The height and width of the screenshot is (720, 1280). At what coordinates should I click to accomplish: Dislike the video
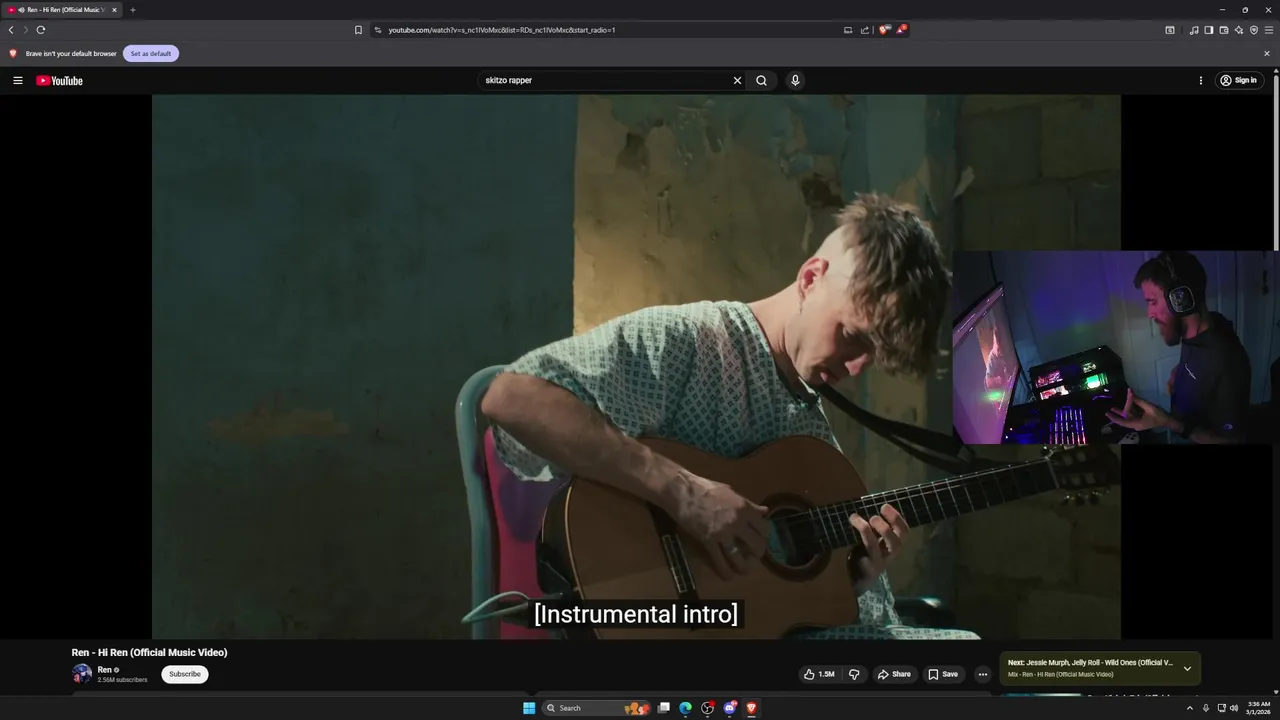854,674
